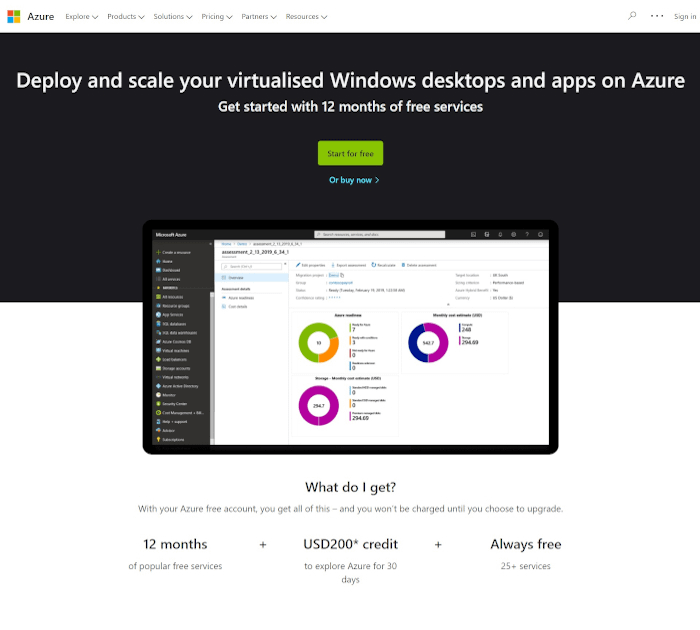Click the Azure brand name in header

[x=42, y=17]
